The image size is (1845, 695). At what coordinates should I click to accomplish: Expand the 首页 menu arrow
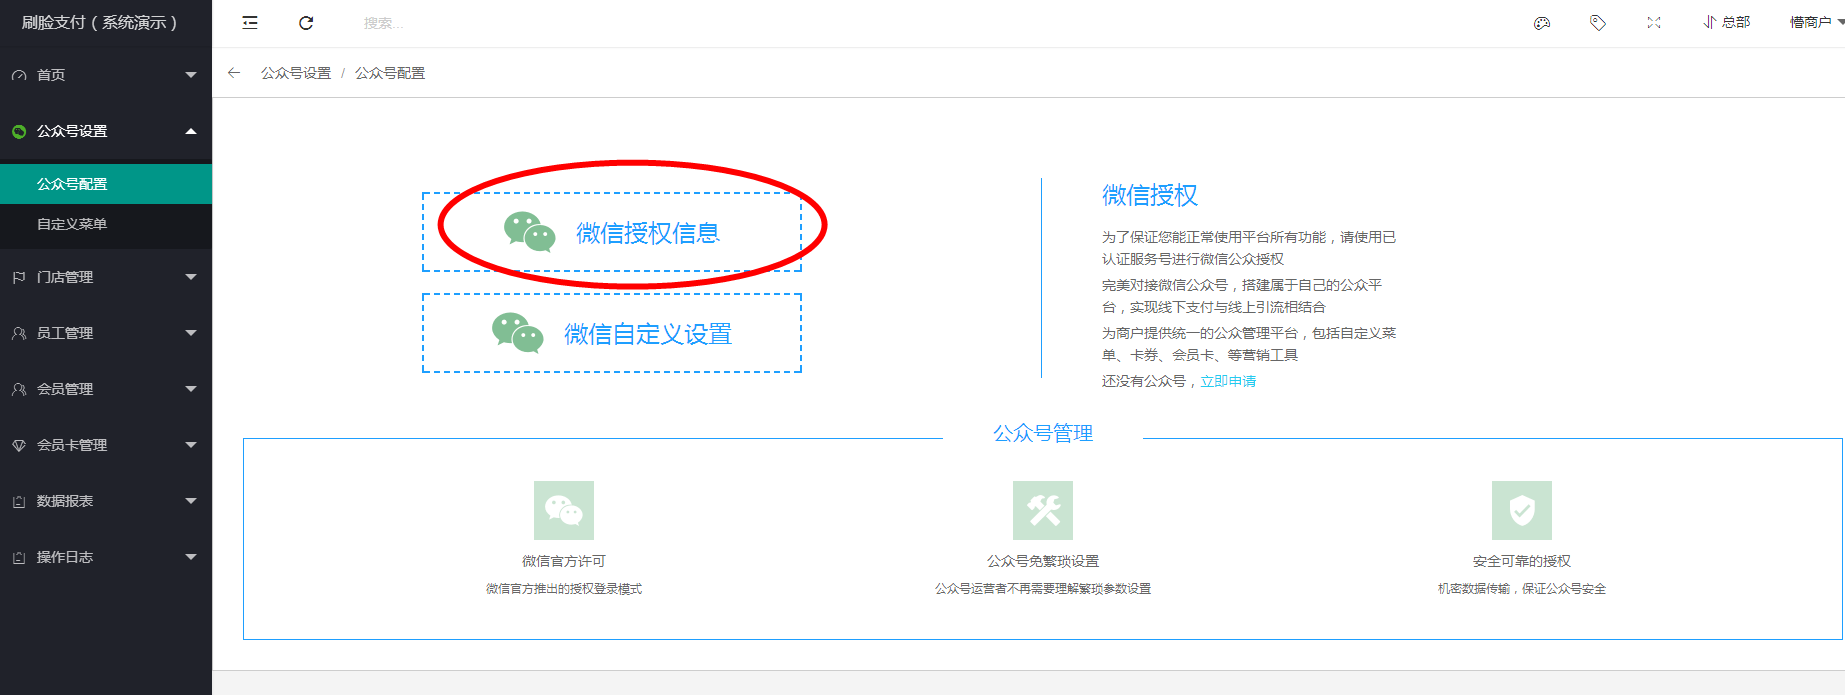click(191, 75)
